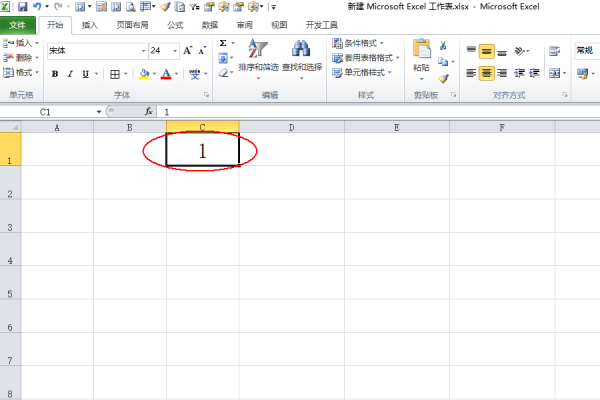Click the Undo arrow icon
600x400 pixels.
tap(37, 7)
